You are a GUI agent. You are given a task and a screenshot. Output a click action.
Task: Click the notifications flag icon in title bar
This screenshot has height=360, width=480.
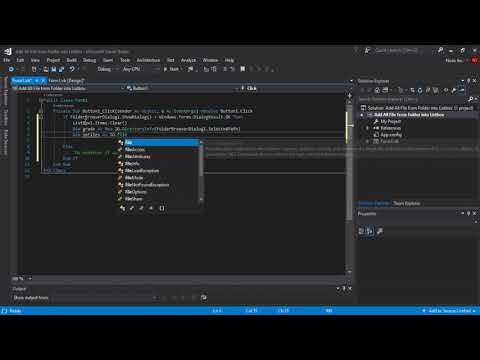pyautogui.click(x=356, y=51)
